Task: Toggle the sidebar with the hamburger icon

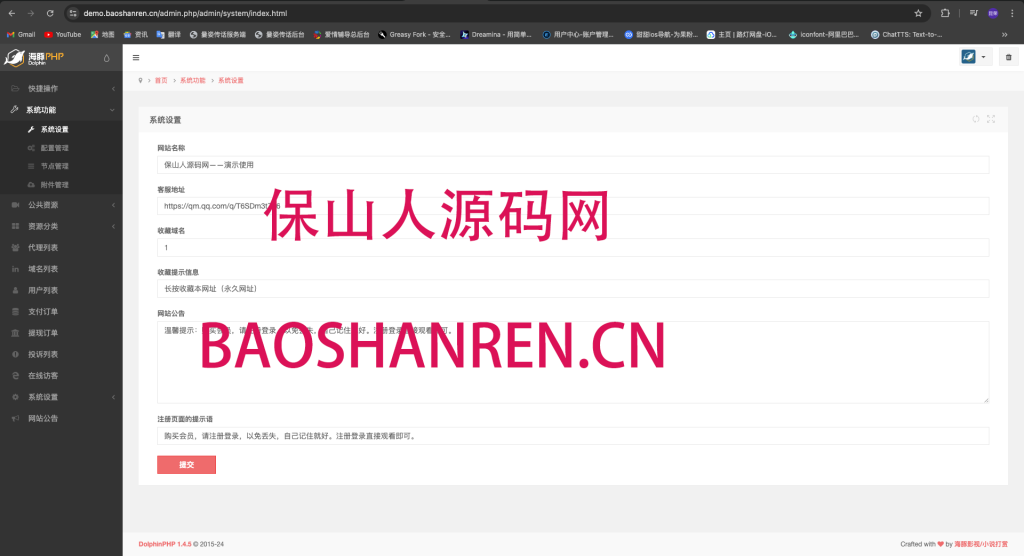Action: point(136,57)
